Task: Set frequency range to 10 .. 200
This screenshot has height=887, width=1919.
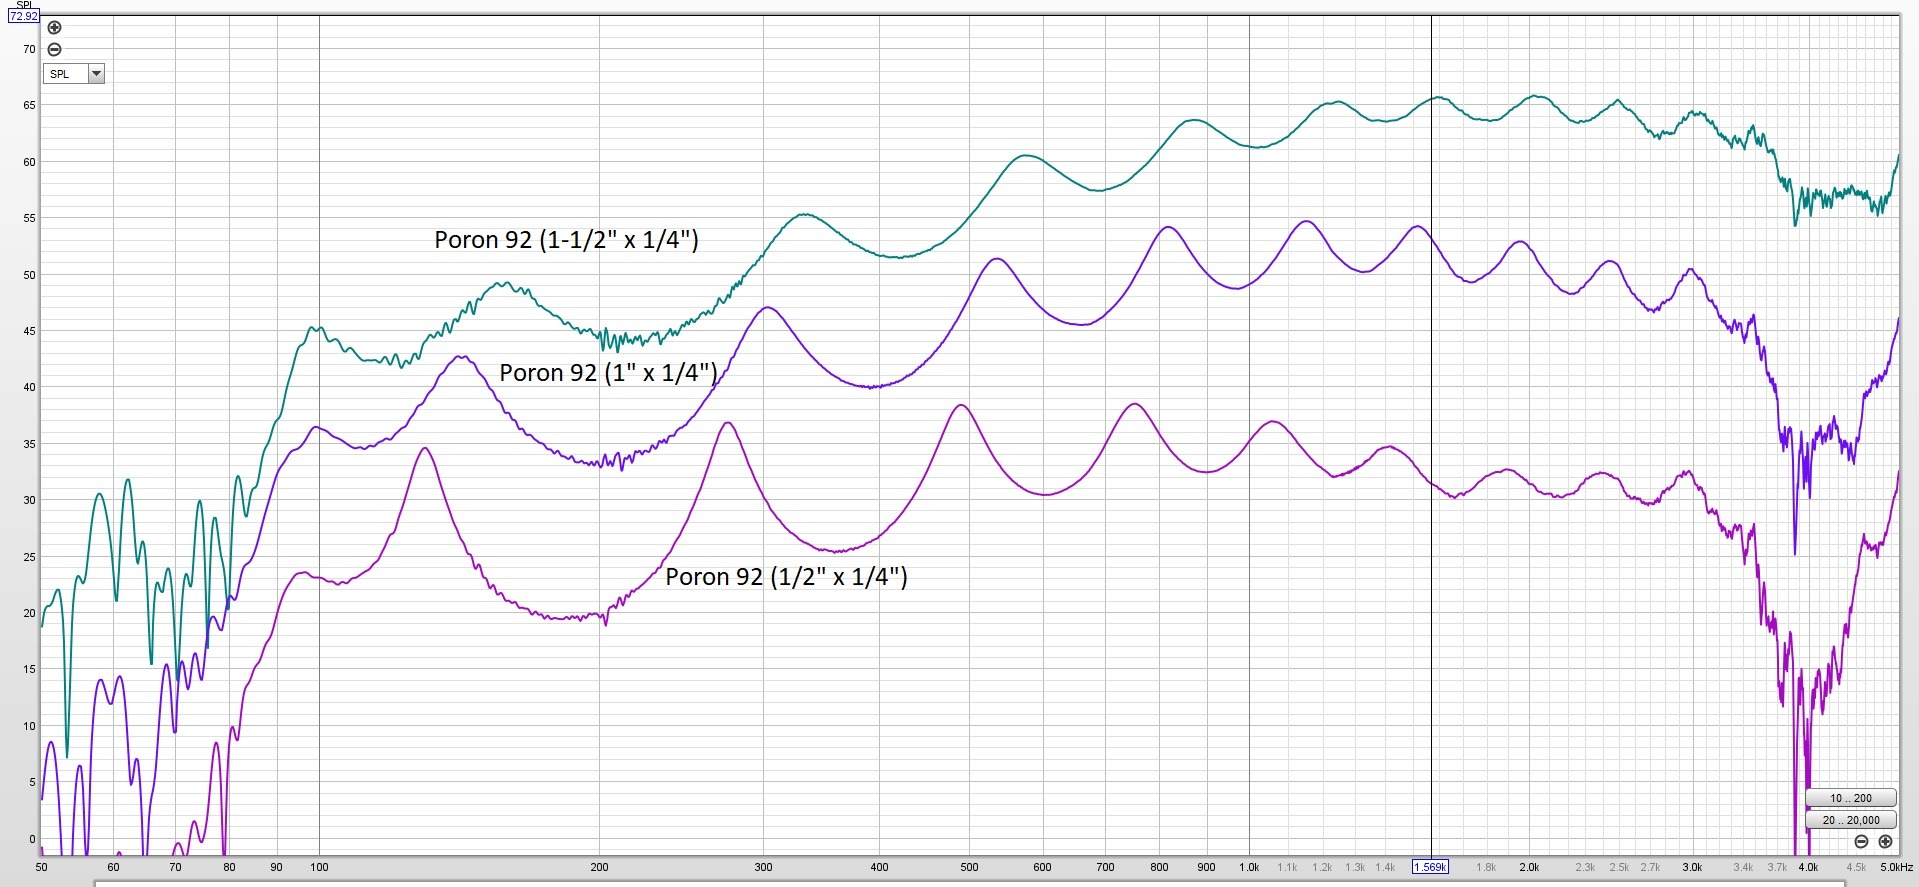Action: click(1851, 798)
